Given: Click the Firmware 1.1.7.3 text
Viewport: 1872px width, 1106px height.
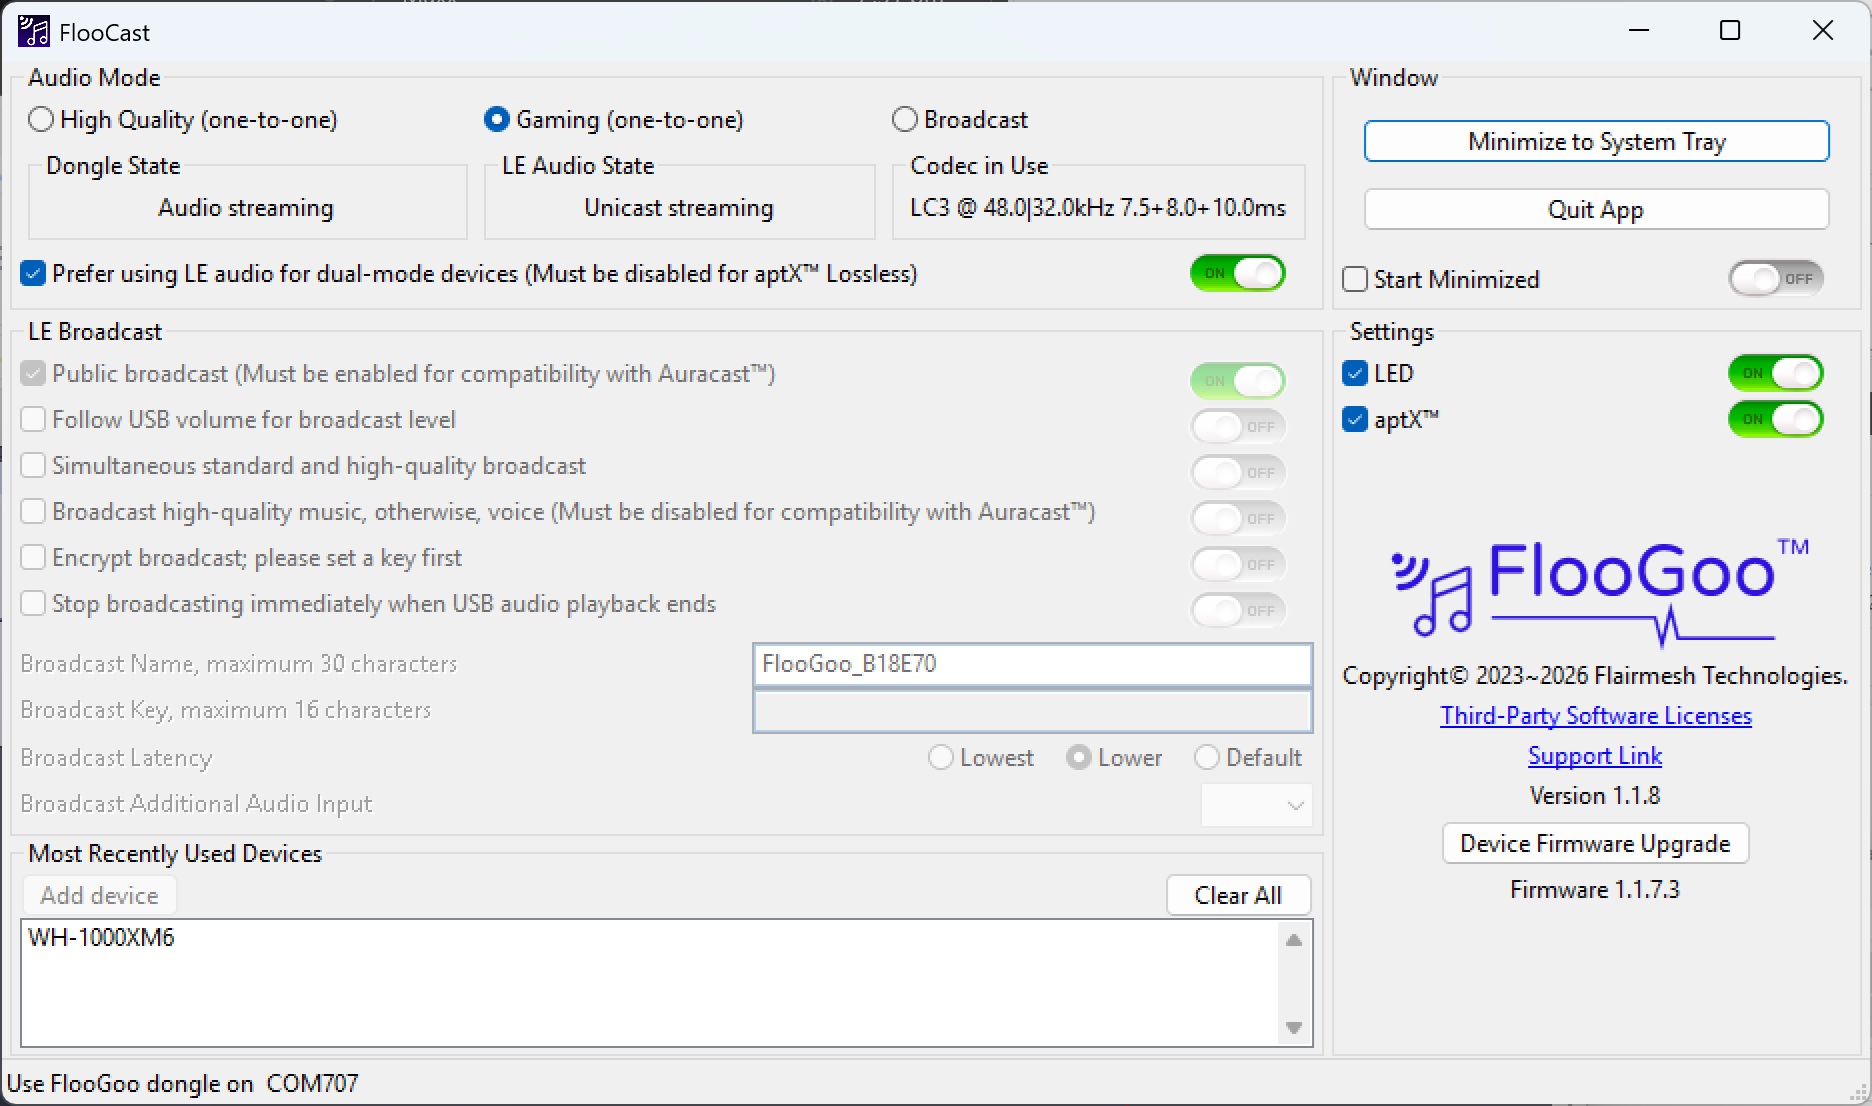Looking at the screenshot, I should pos(1595,890).
